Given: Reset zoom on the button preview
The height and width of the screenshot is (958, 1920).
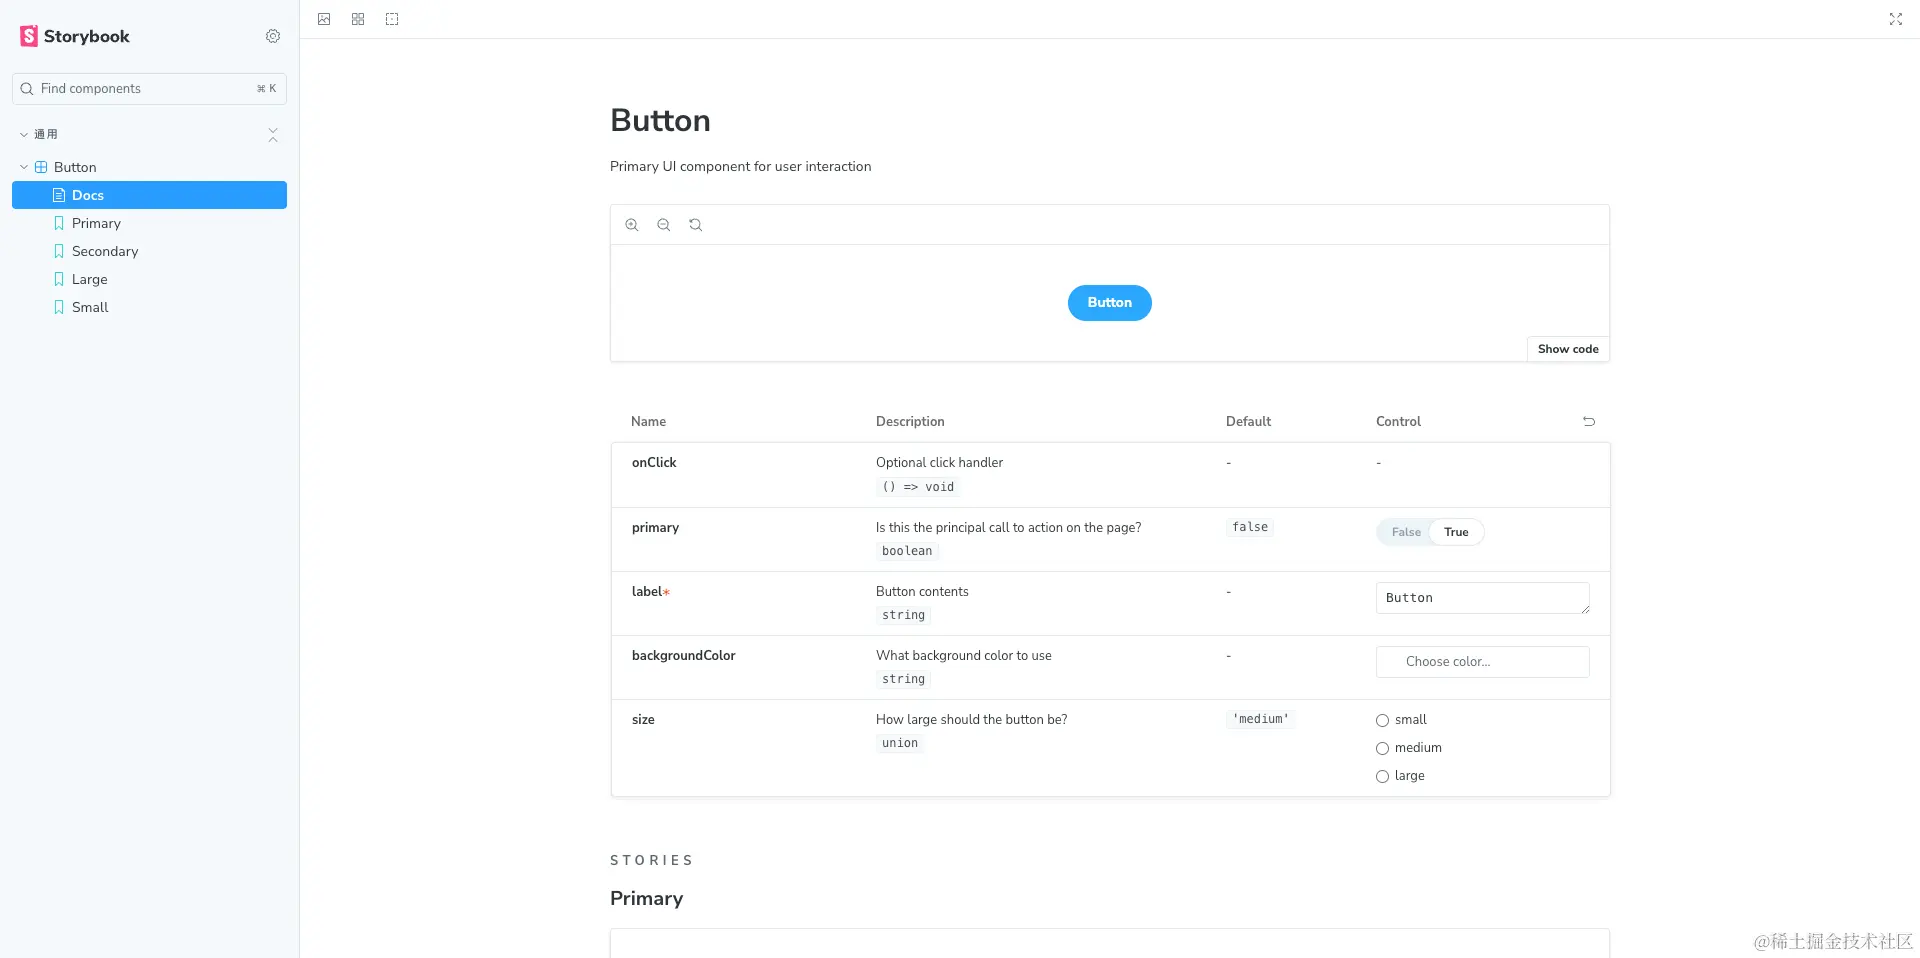Looking at the screenshot, I should pyautogui.click(x=696, y=225).
